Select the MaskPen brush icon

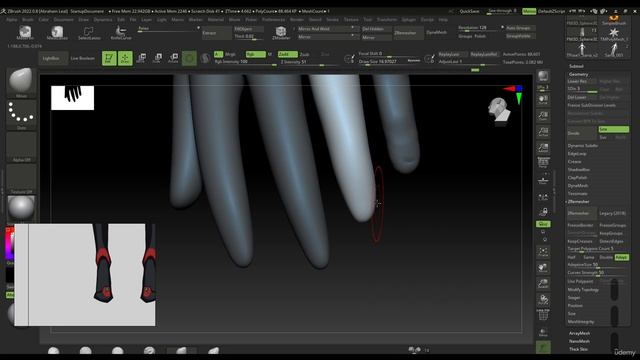coord(25,32)
